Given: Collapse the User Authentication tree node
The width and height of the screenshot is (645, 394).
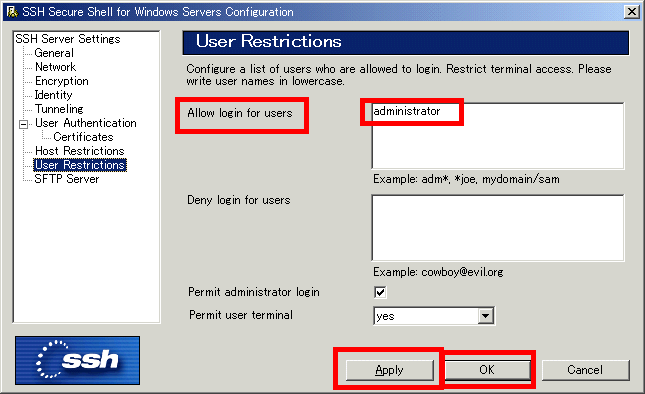Looking at the screenshot, I should (x=24, y=124).
